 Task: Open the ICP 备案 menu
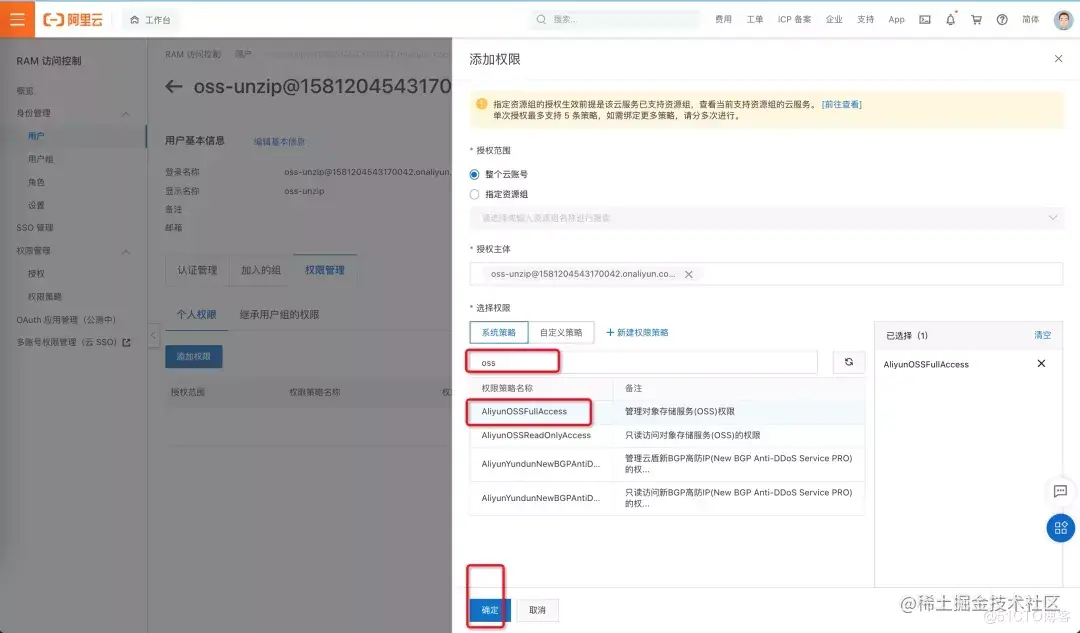[794, 19]
